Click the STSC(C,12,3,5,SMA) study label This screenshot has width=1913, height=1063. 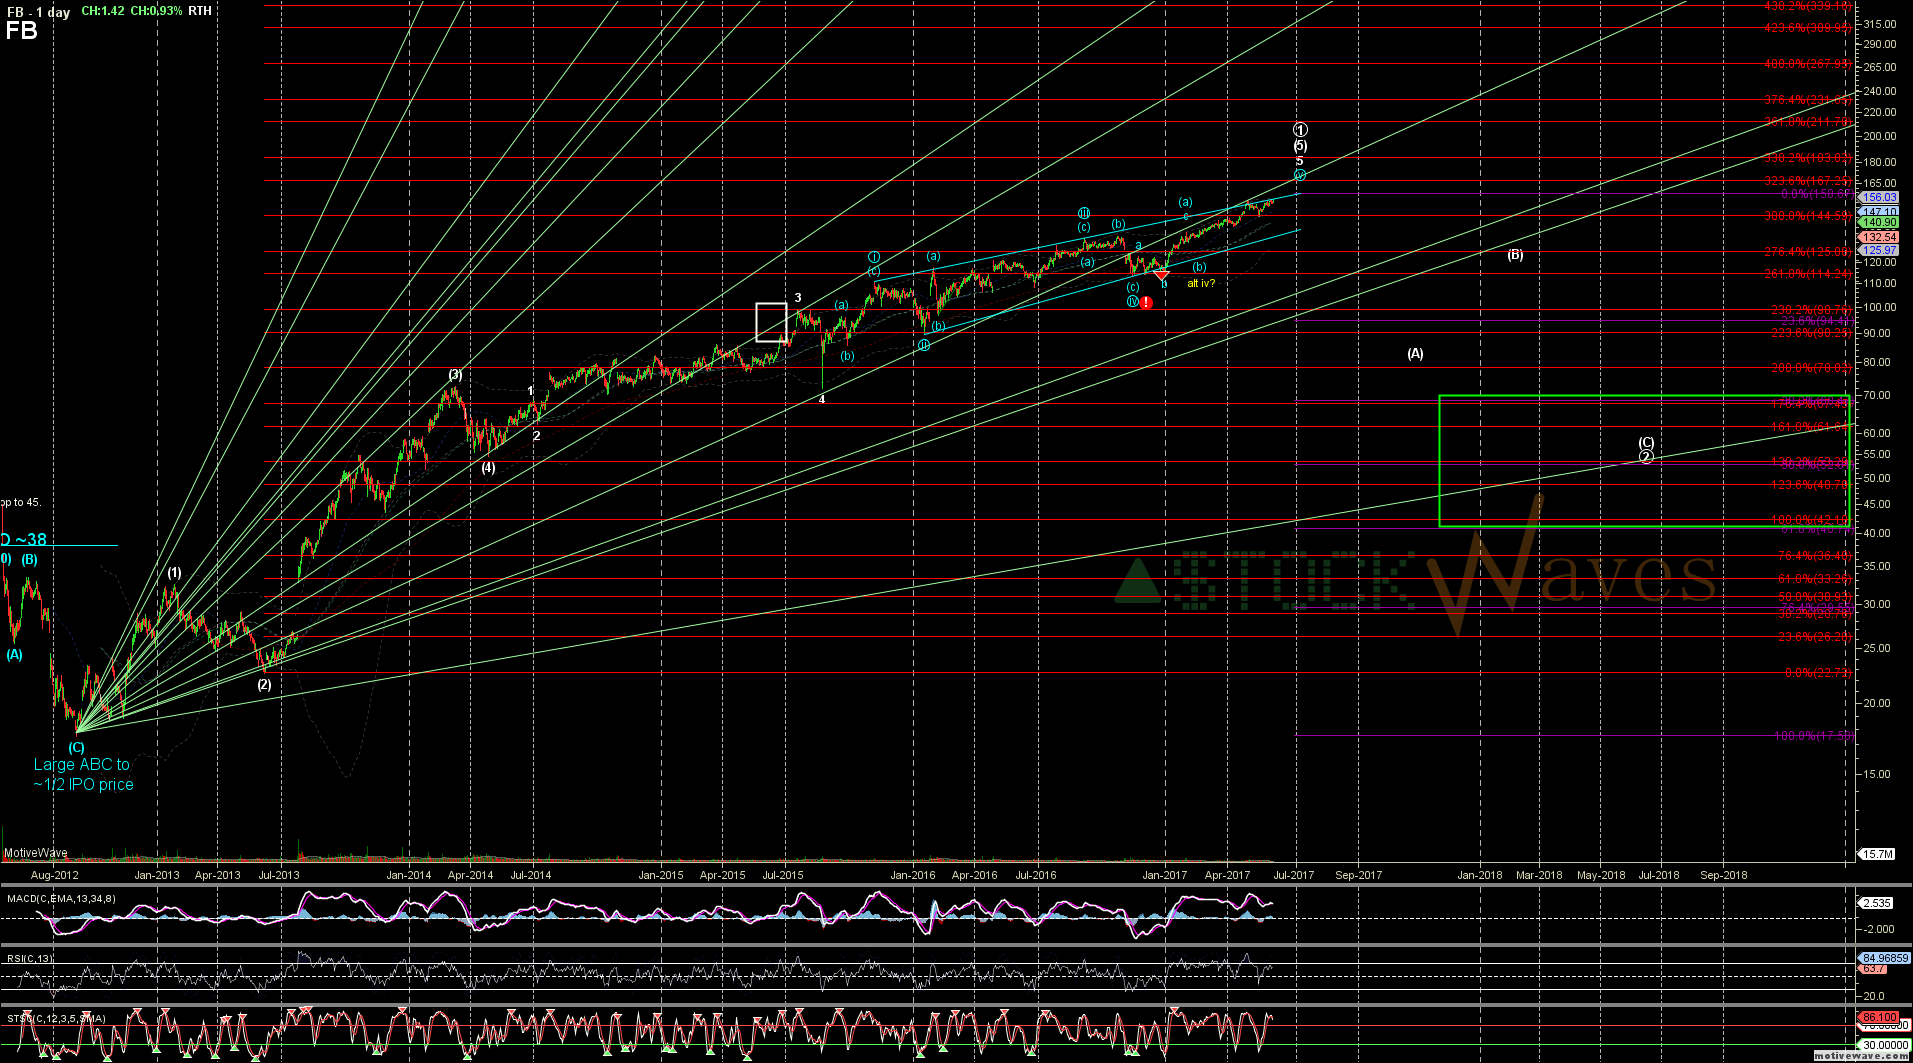pos(56,1018)
